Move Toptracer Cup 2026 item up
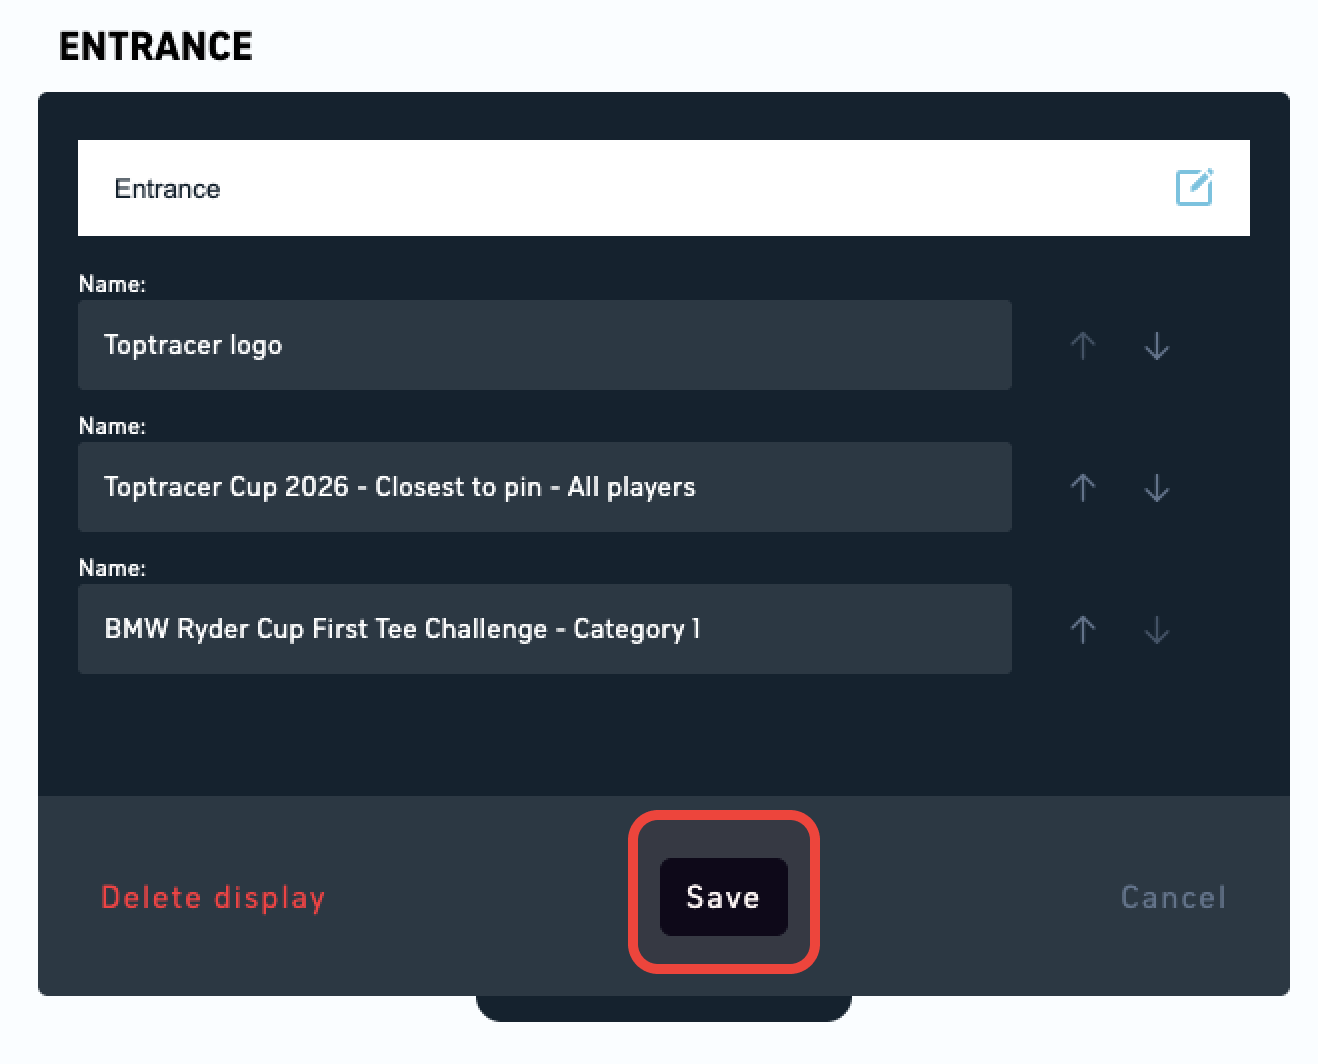Image resolution: width=1318 pixels, height=1064 pixels. [1083, 488]
